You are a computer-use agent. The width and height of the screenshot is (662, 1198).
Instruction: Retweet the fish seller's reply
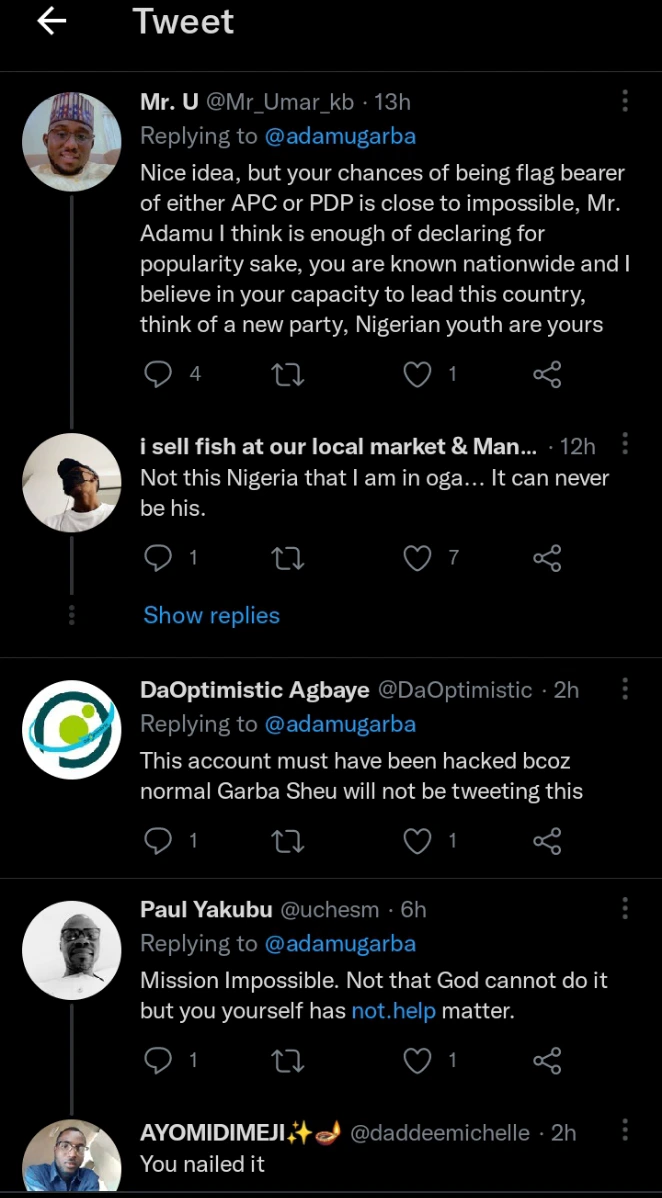click(x=288, y=558)
